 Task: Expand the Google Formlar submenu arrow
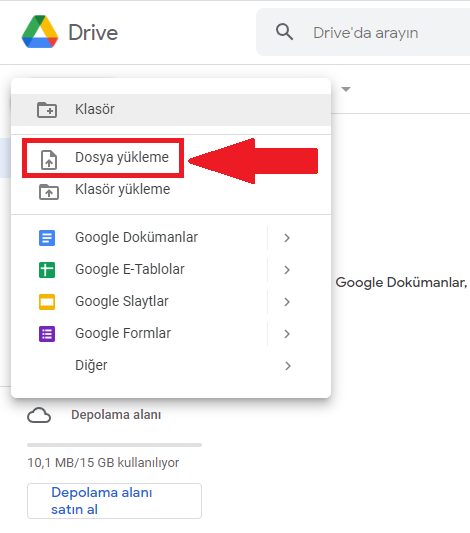click(287, 334)
